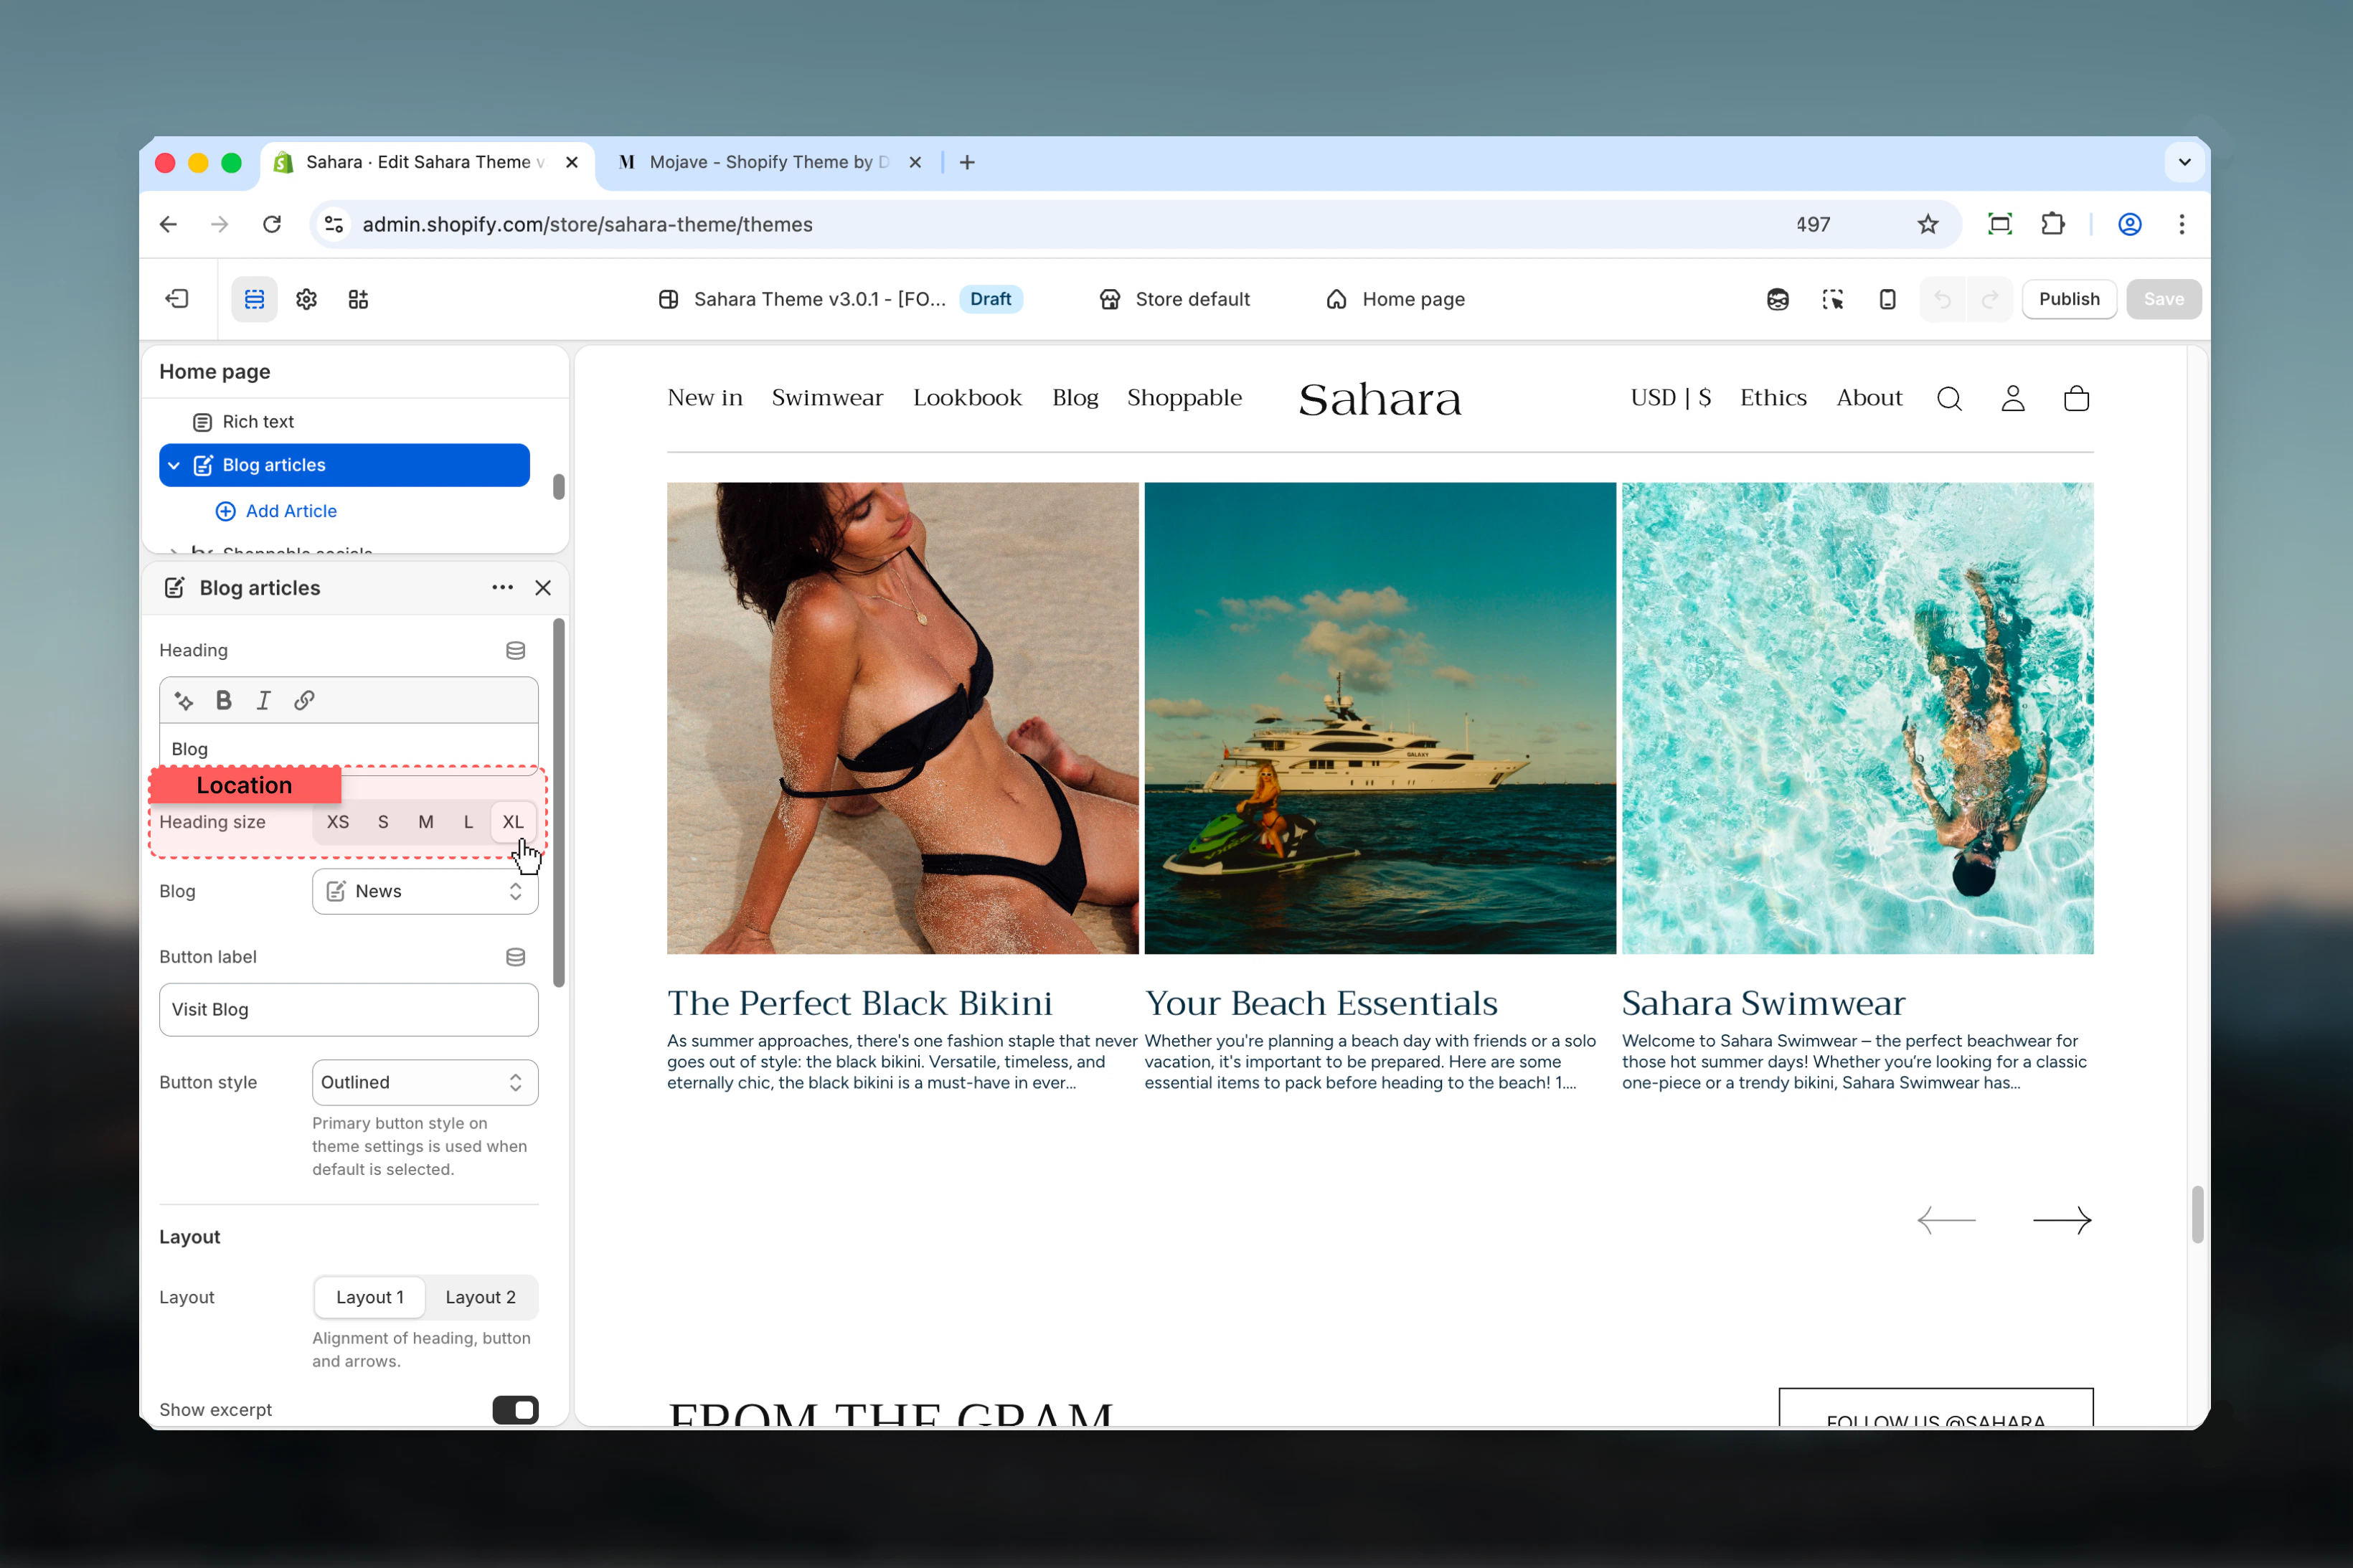
Task: Switch to the Mojave Shopify Theme tab
Action: (768, 162)
